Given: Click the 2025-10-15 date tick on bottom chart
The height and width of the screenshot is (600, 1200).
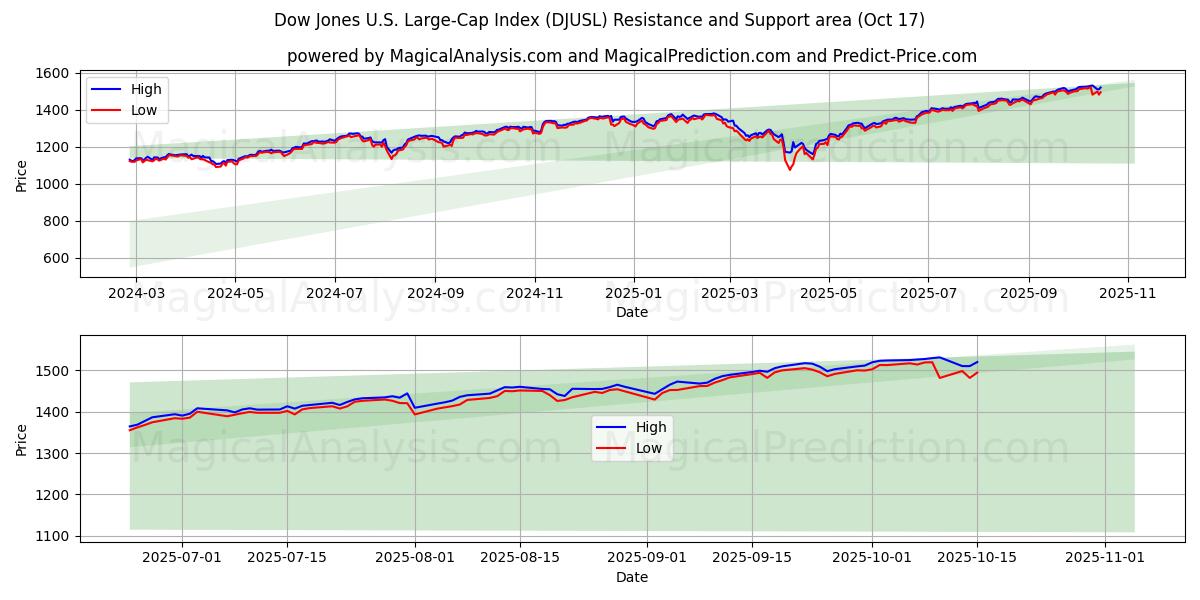Looking at the screenshot, I should (977, 559).
